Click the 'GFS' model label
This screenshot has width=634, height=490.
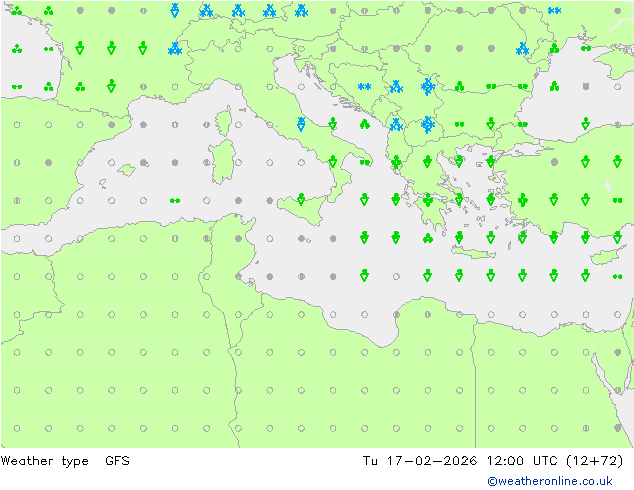tap(117, 460)
